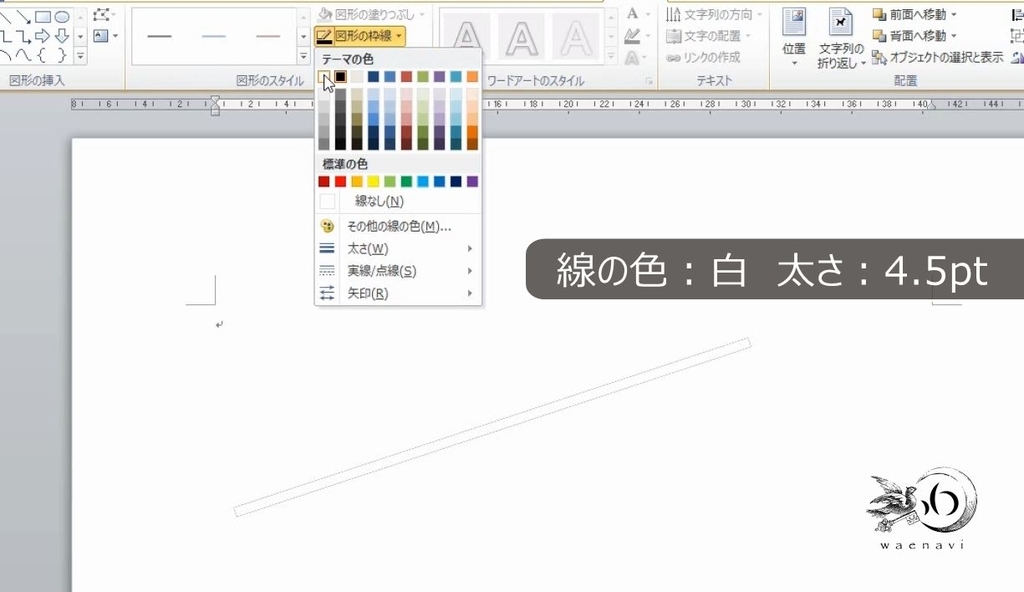Select the white swatch under テーマの色
The height and width of the screenshot is (592, 1024).
coord(325,74)
